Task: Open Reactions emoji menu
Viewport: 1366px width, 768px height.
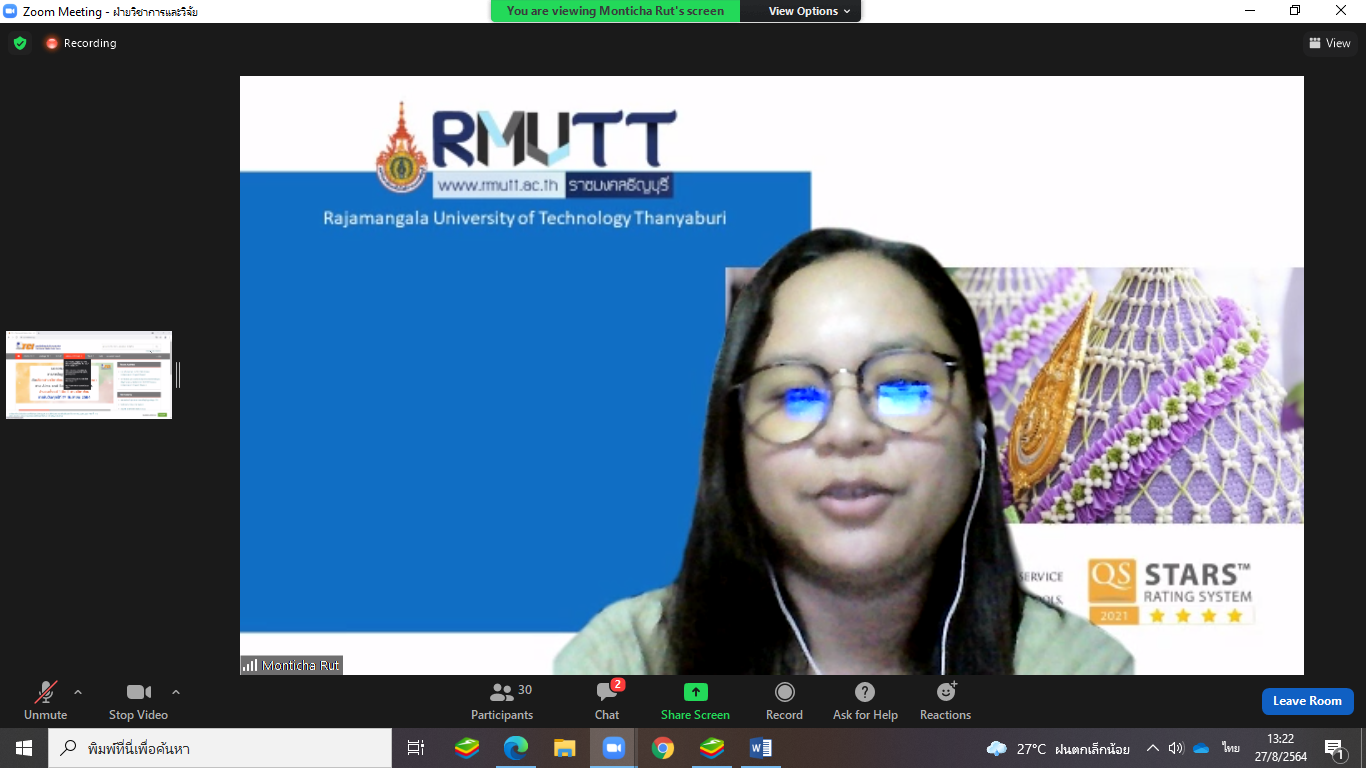Action: (x=945, y=700)
